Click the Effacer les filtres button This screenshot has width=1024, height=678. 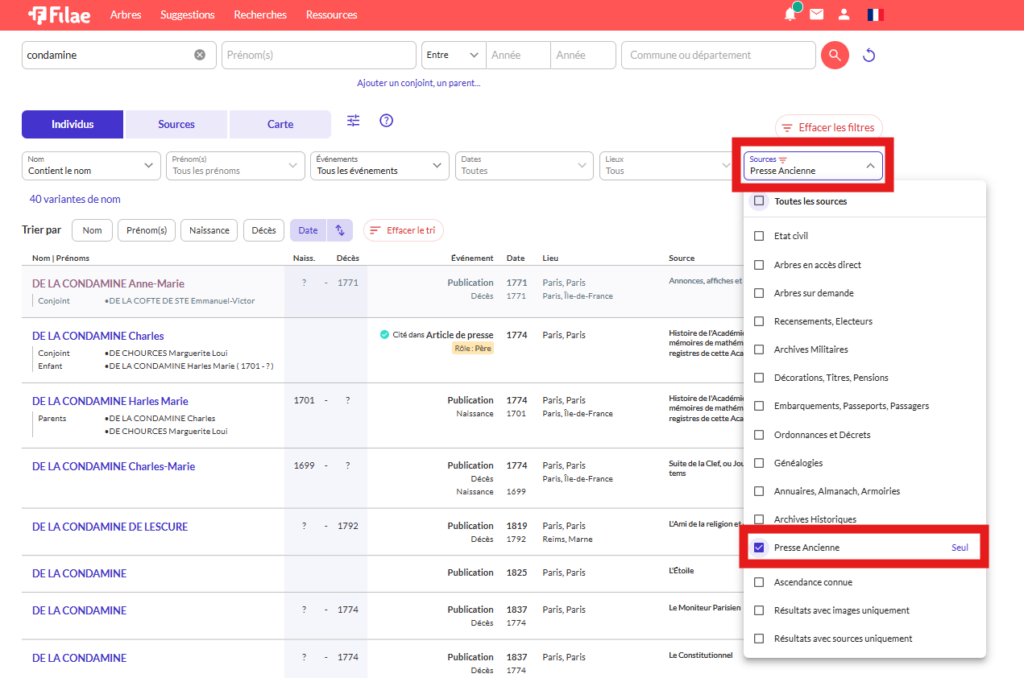tap(828, 127)
